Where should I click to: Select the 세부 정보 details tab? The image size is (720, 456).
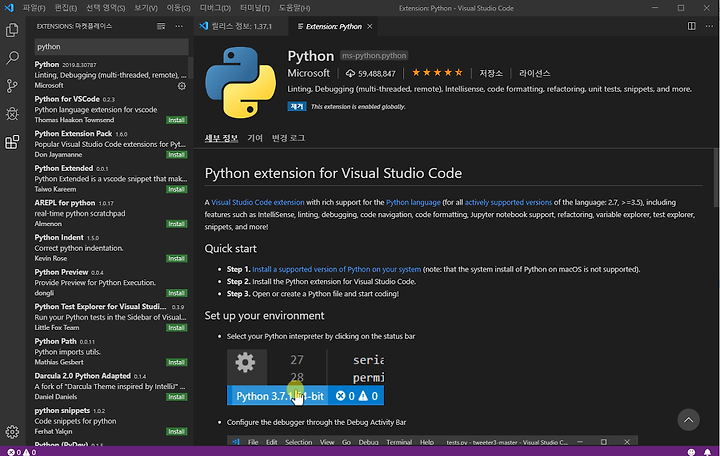[x=221, y=138]
